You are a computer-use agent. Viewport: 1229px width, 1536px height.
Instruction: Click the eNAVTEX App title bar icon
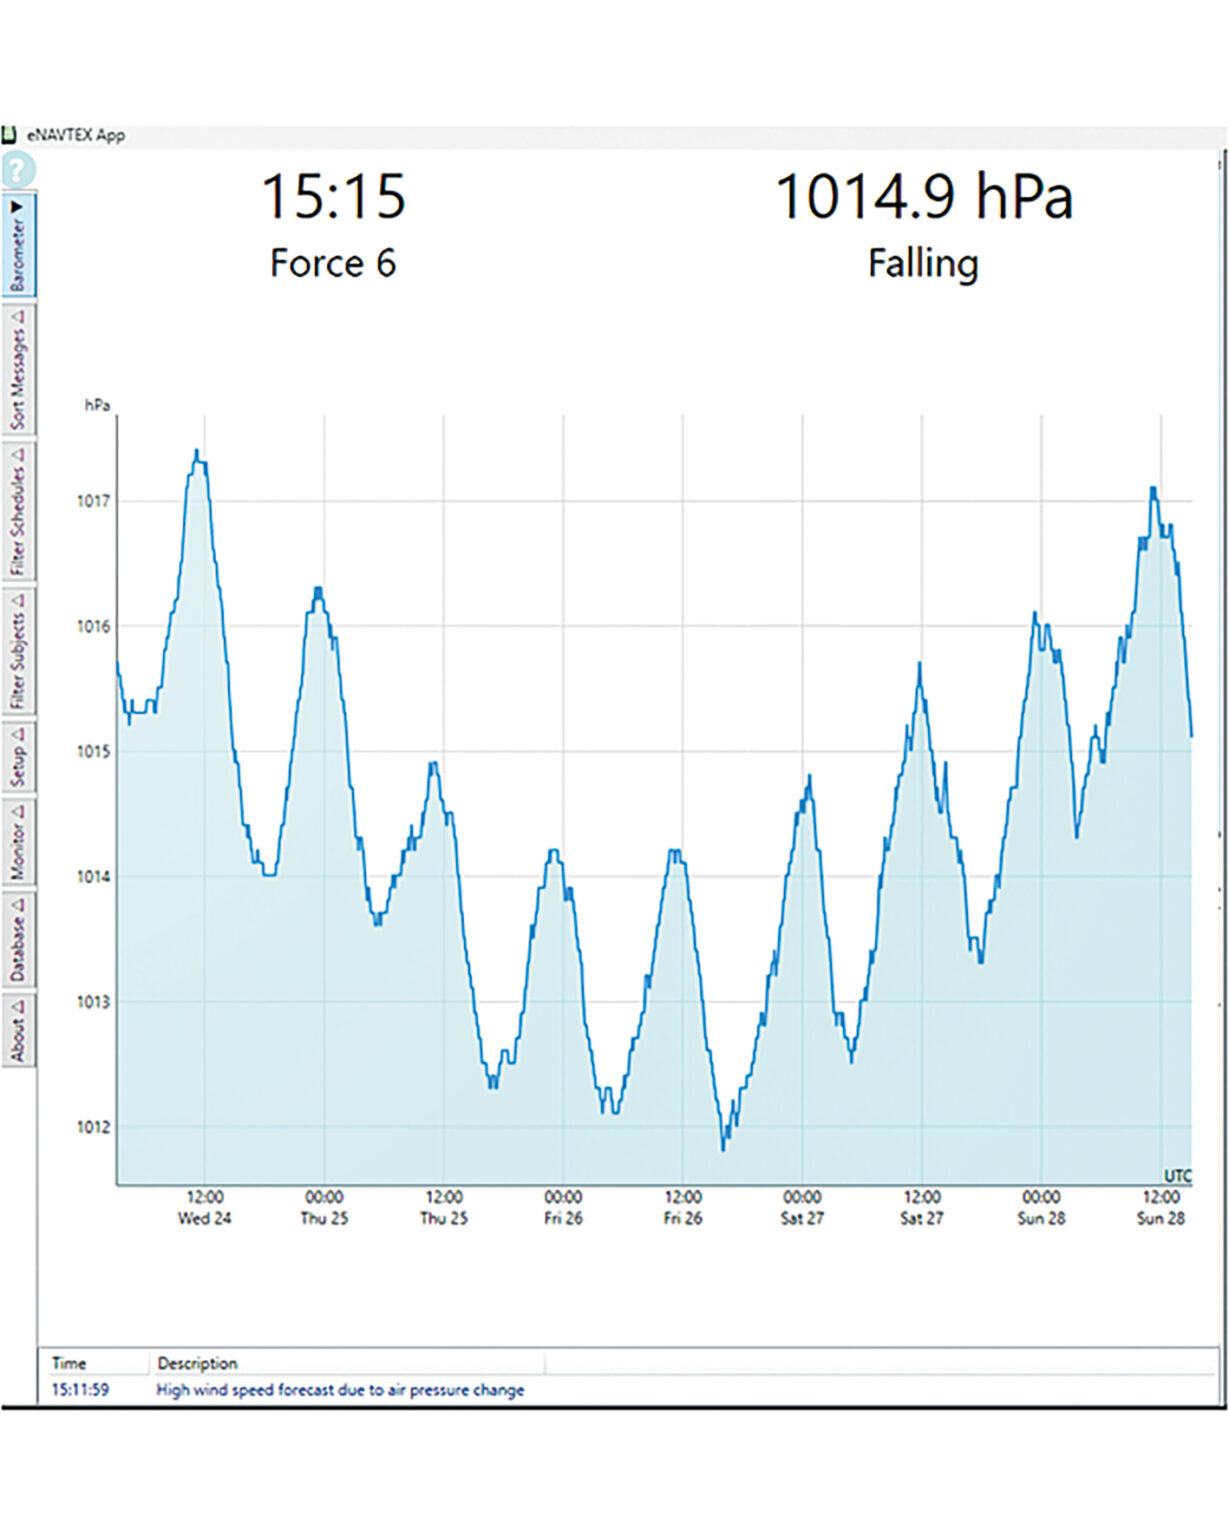(x=9, y=134)
